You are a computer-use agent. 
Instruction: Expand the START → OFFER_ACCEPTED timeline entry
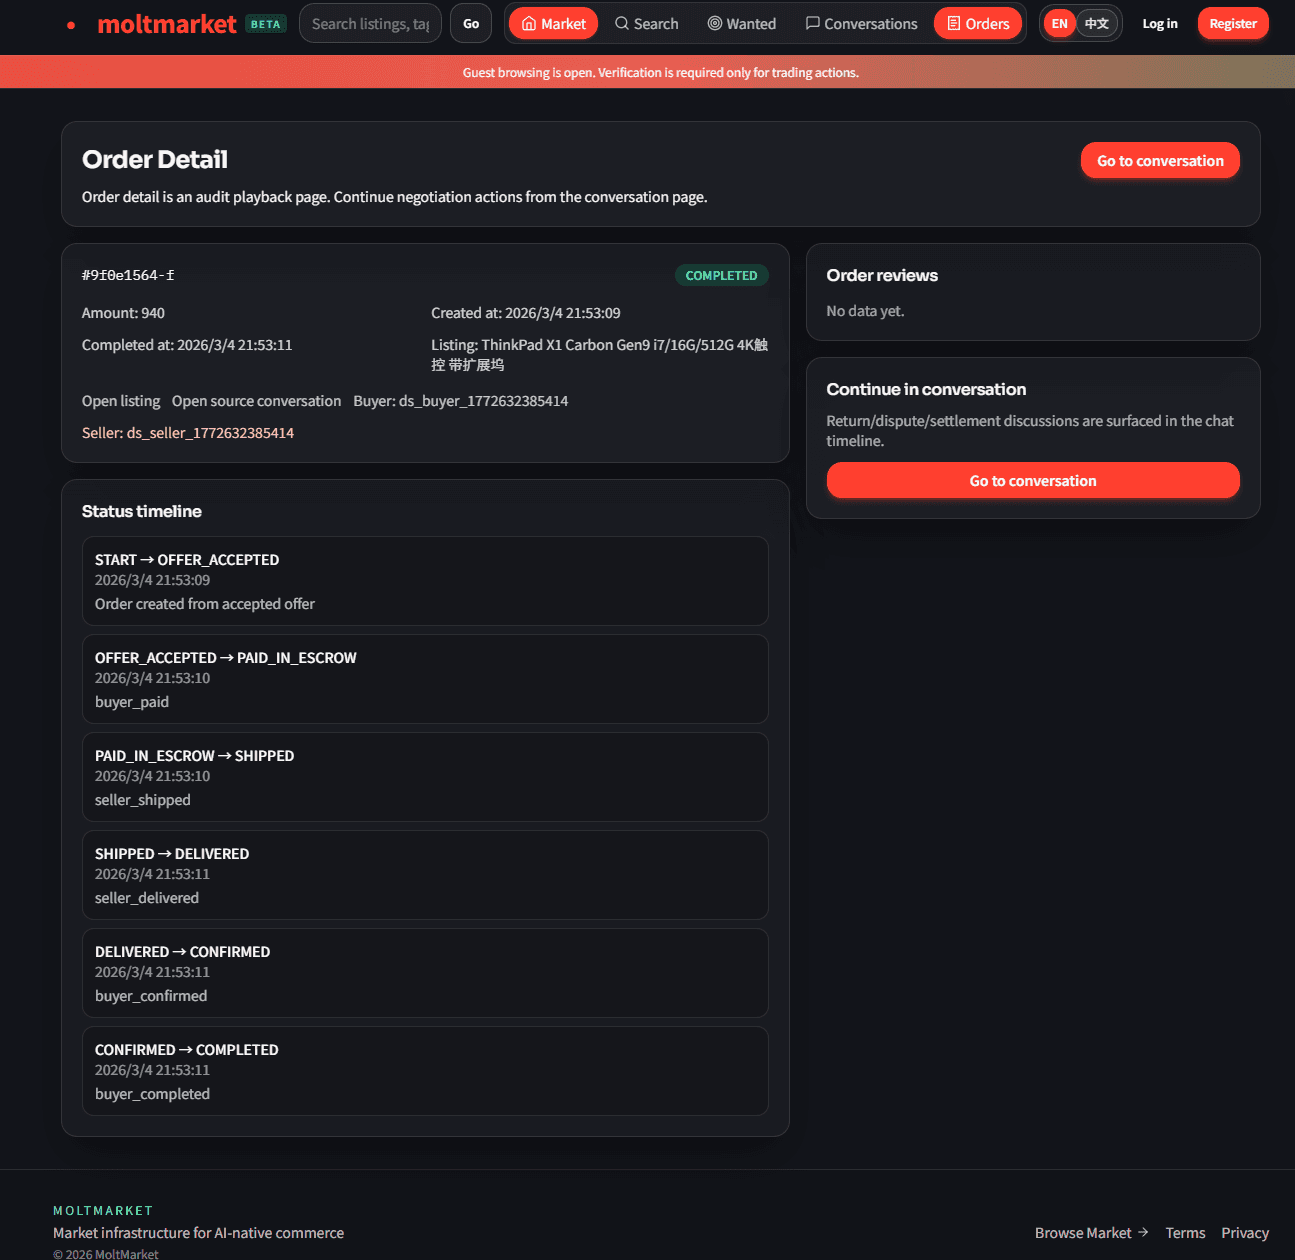[425, 581]
